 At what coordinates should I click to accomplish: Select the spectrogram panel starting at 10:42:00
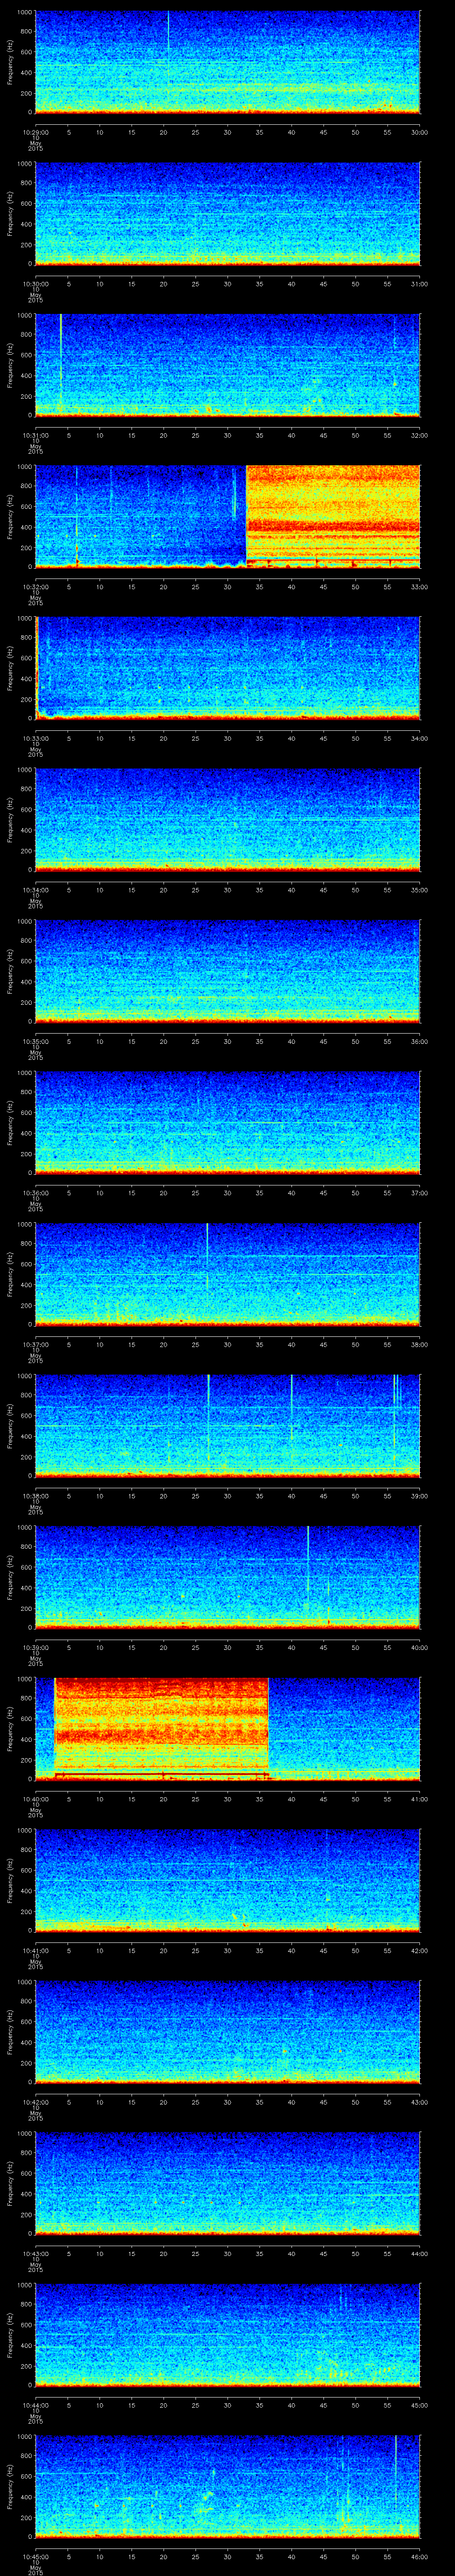tap(227, 2032)
